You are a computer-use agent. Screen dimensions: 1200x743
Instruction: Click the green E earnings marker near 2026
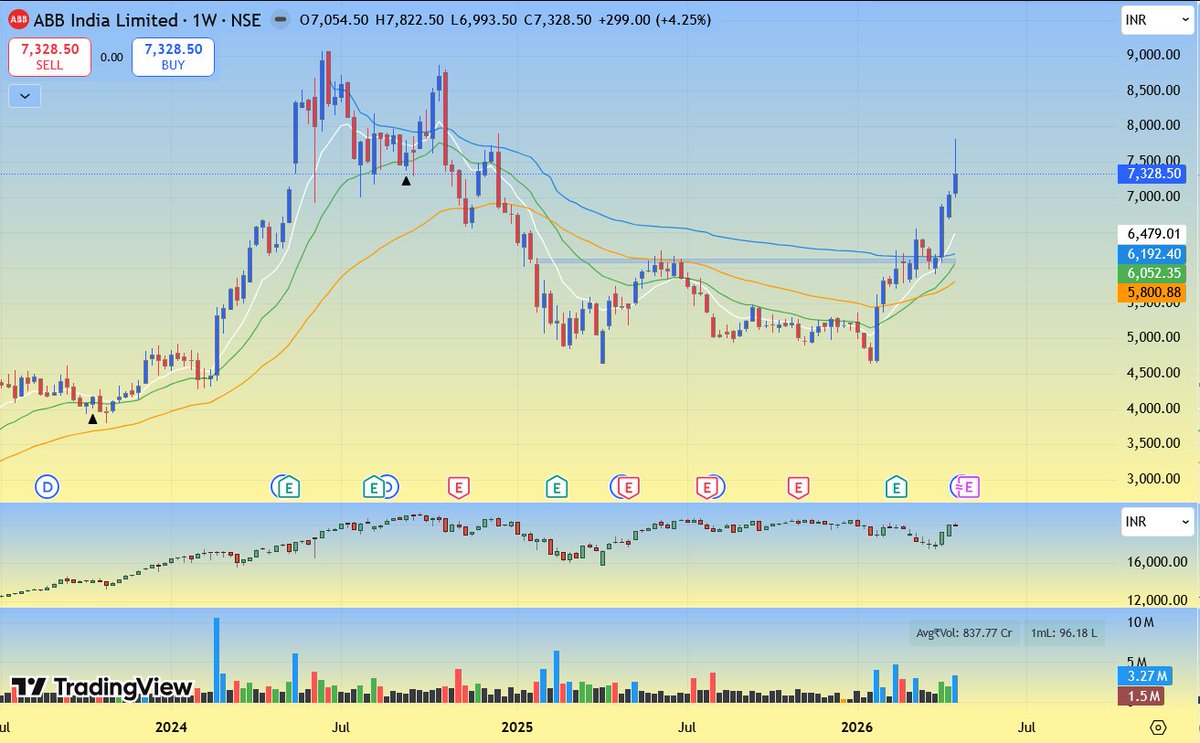(x=895, y=487)
